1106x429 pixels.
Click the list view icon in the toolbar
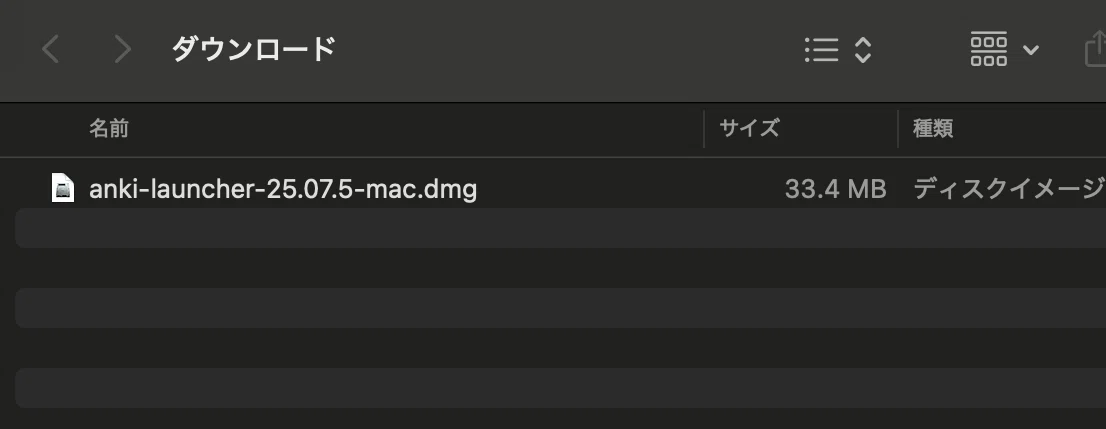822,49
